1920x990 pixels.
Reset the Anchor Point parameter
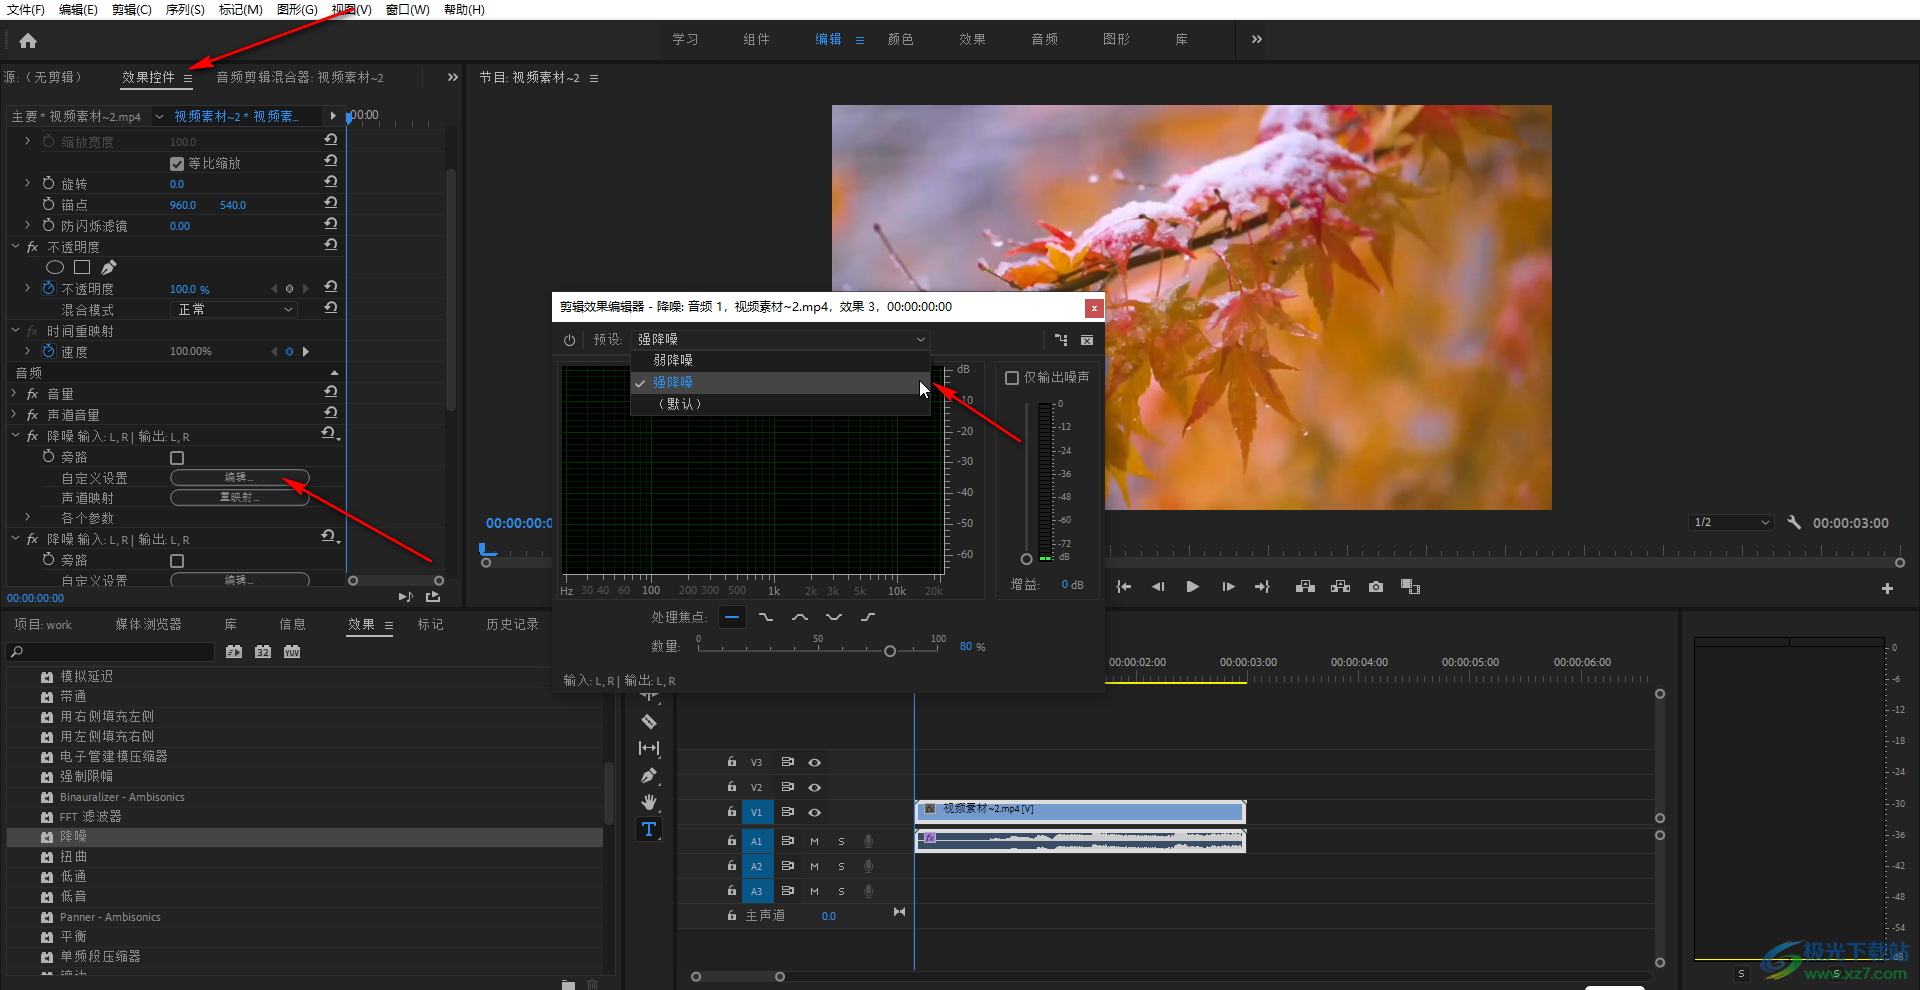331,203
